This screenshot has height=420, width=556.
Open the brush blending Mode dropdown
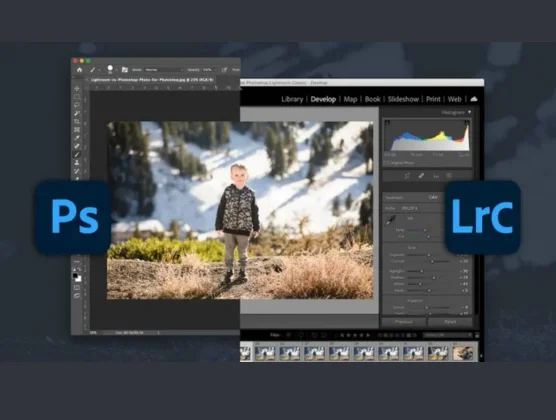pyautogui.click(x=165, y=70)
